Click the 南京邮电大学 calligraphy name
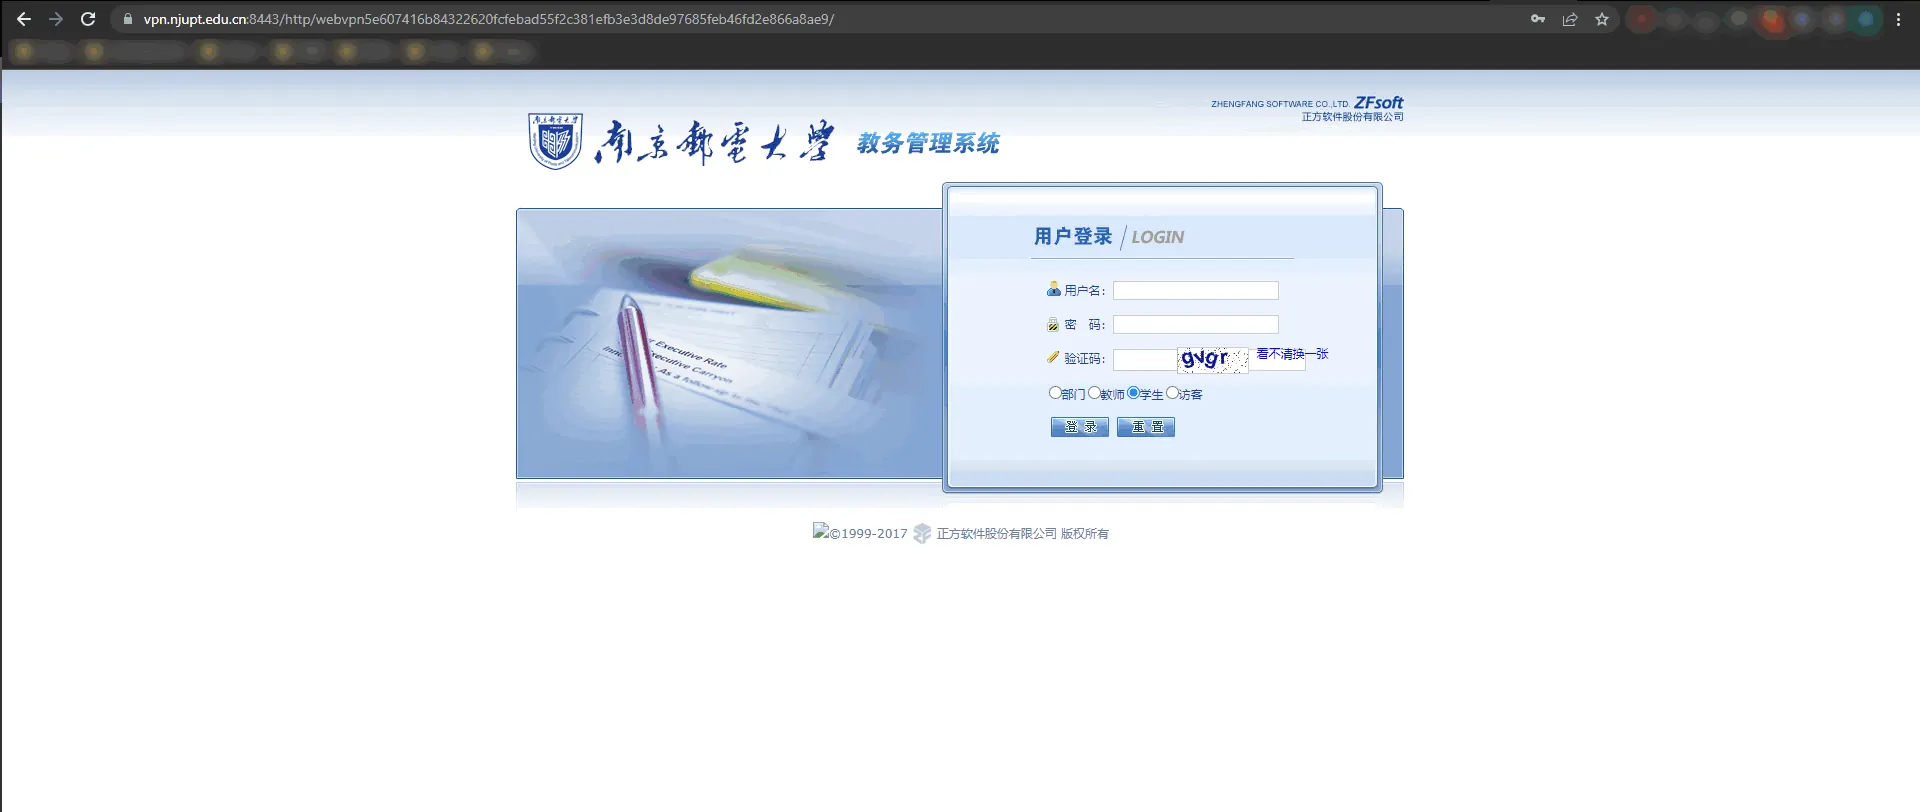Viewport: 1920px width, 812px height. pyautogui.click(x=713, y=142)
